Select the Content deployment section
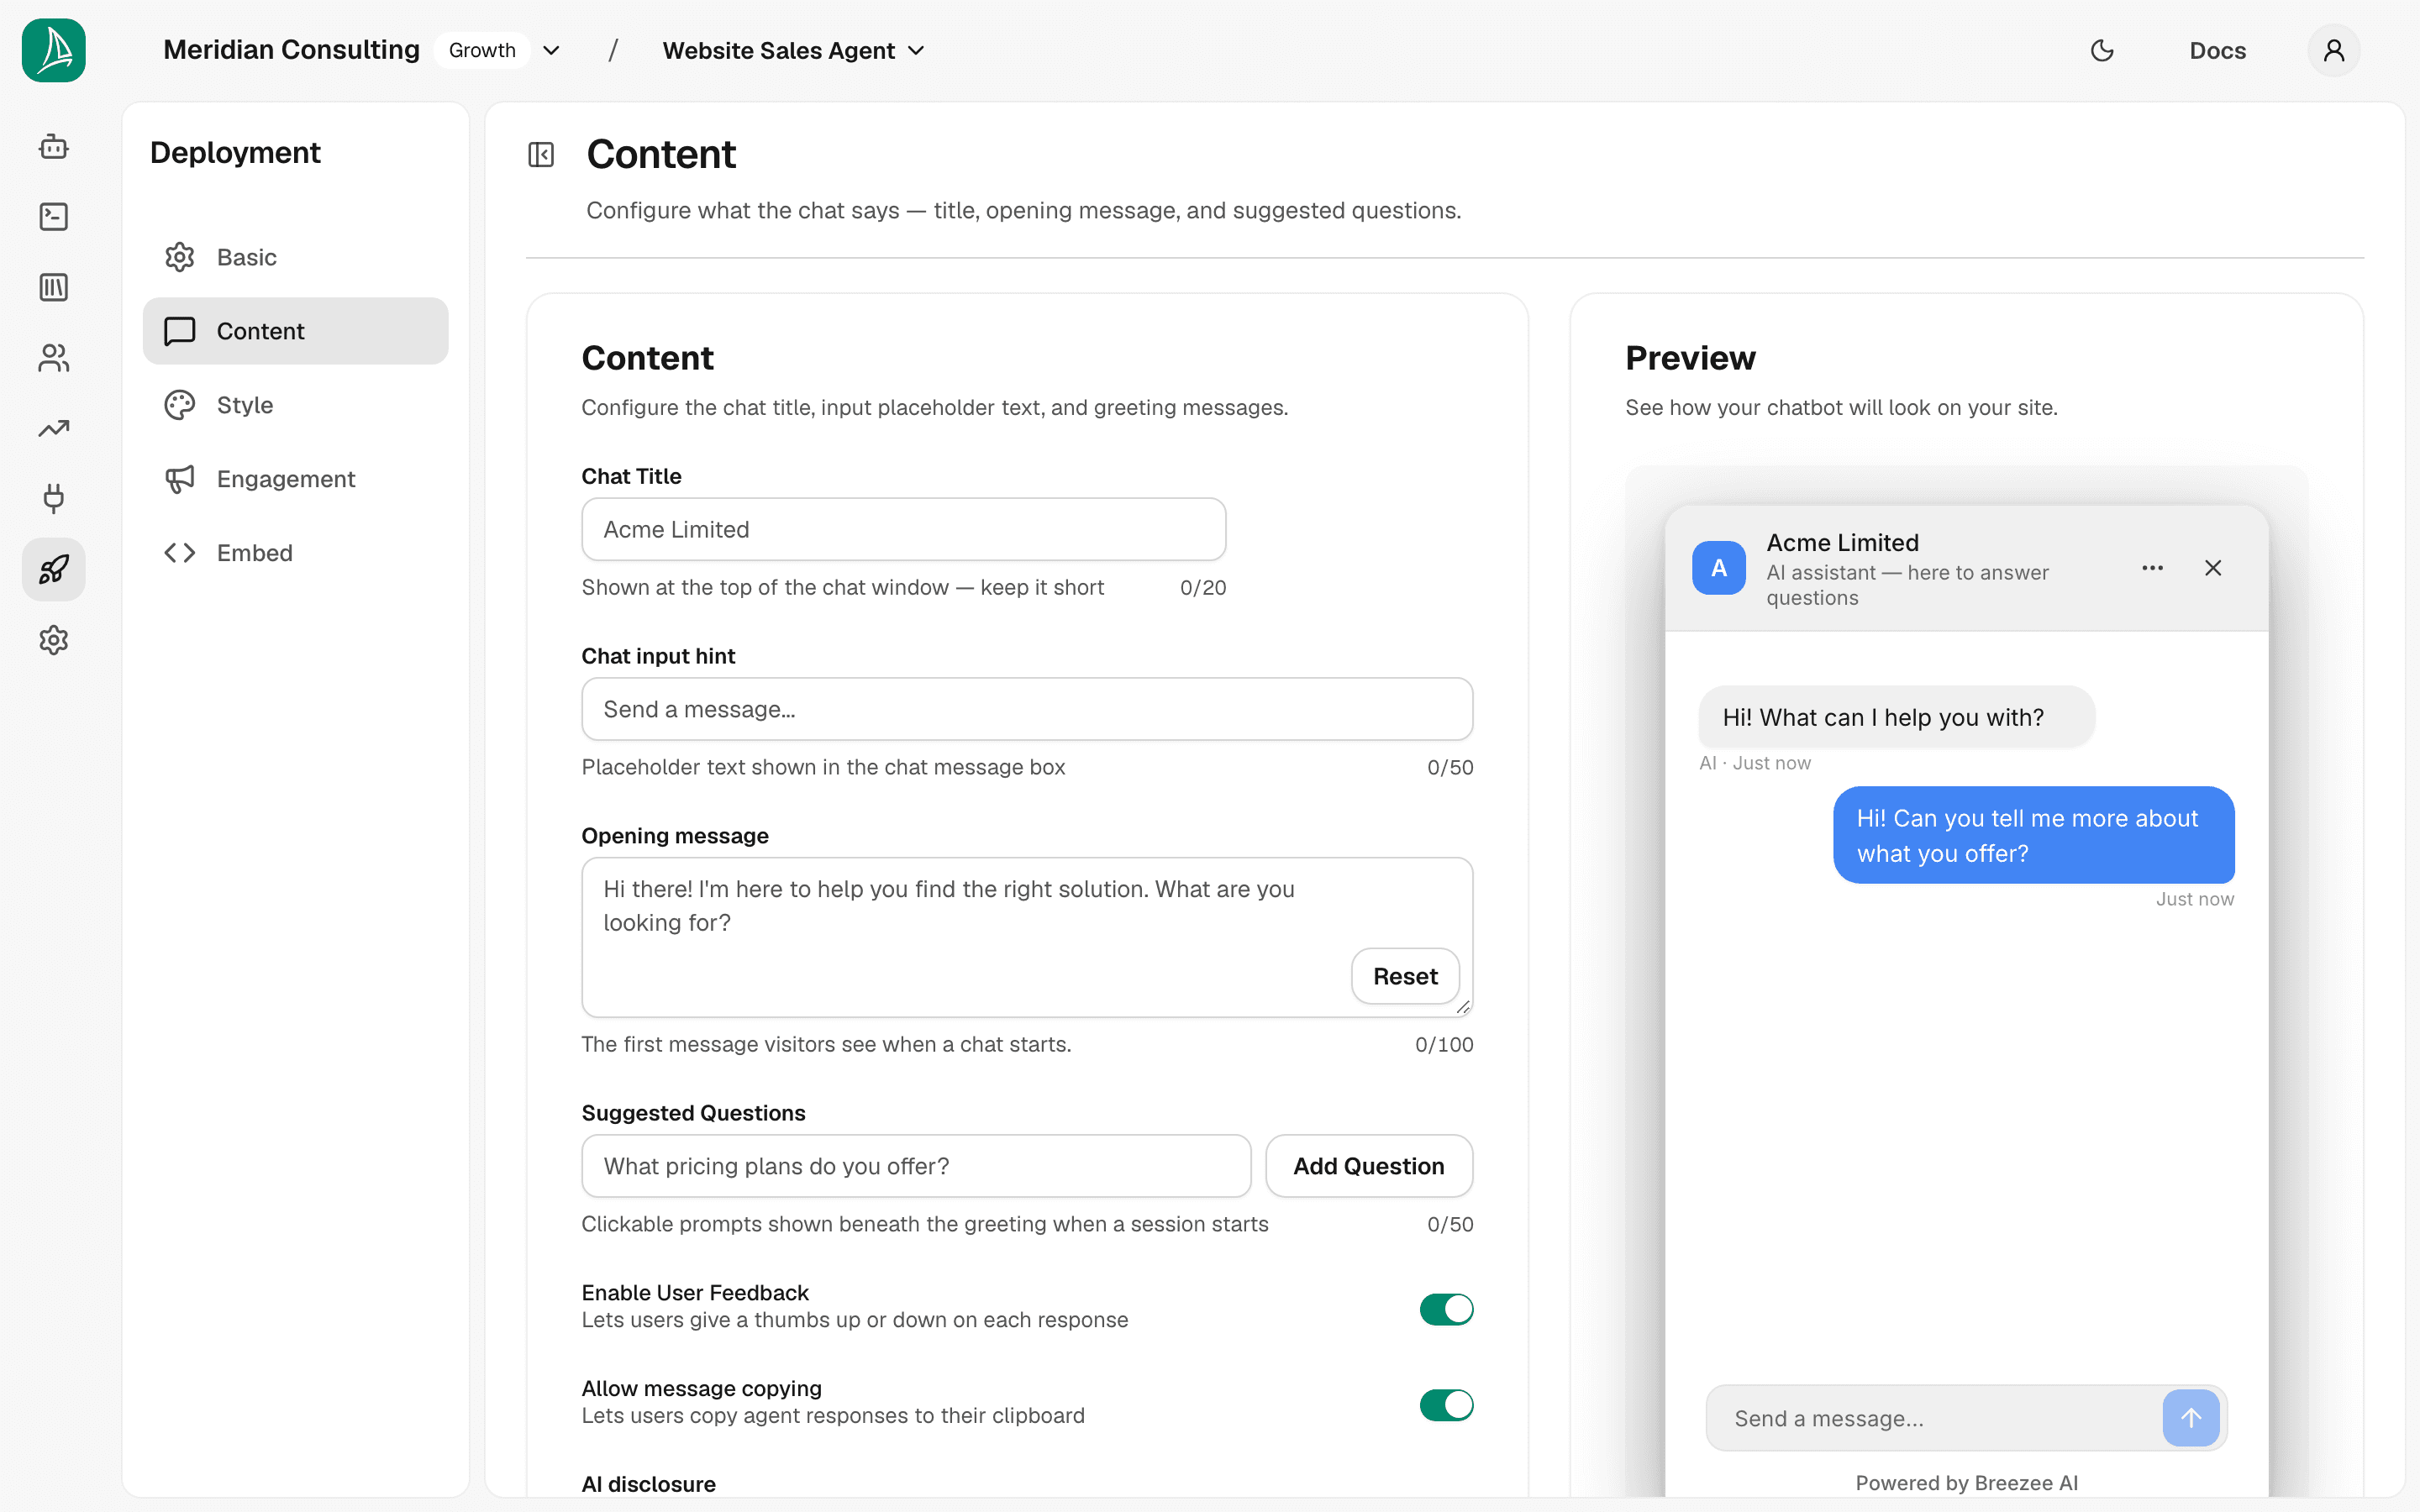Viewport: 2420px width, 1512px height. click(x=296, y=331)
